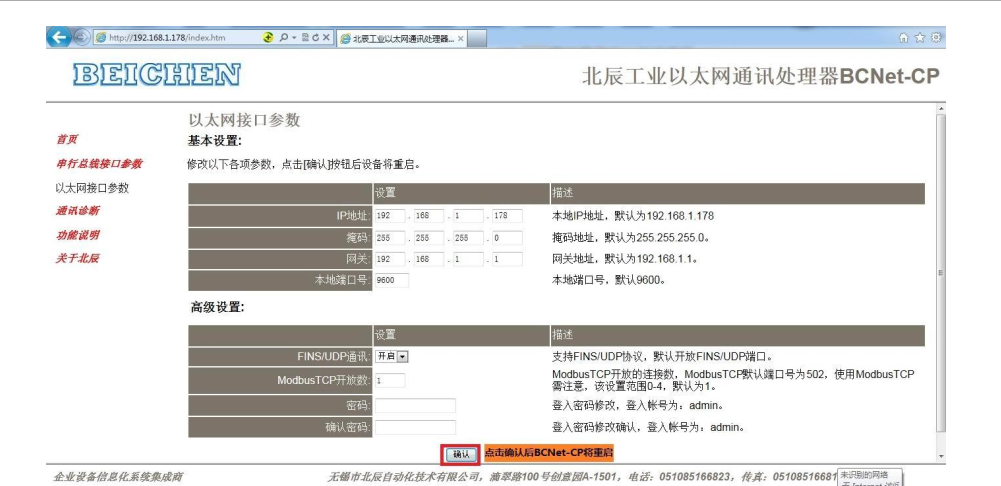
Task: Click the 本地端口号 field showing 9600
Action: tap(391, 281)
